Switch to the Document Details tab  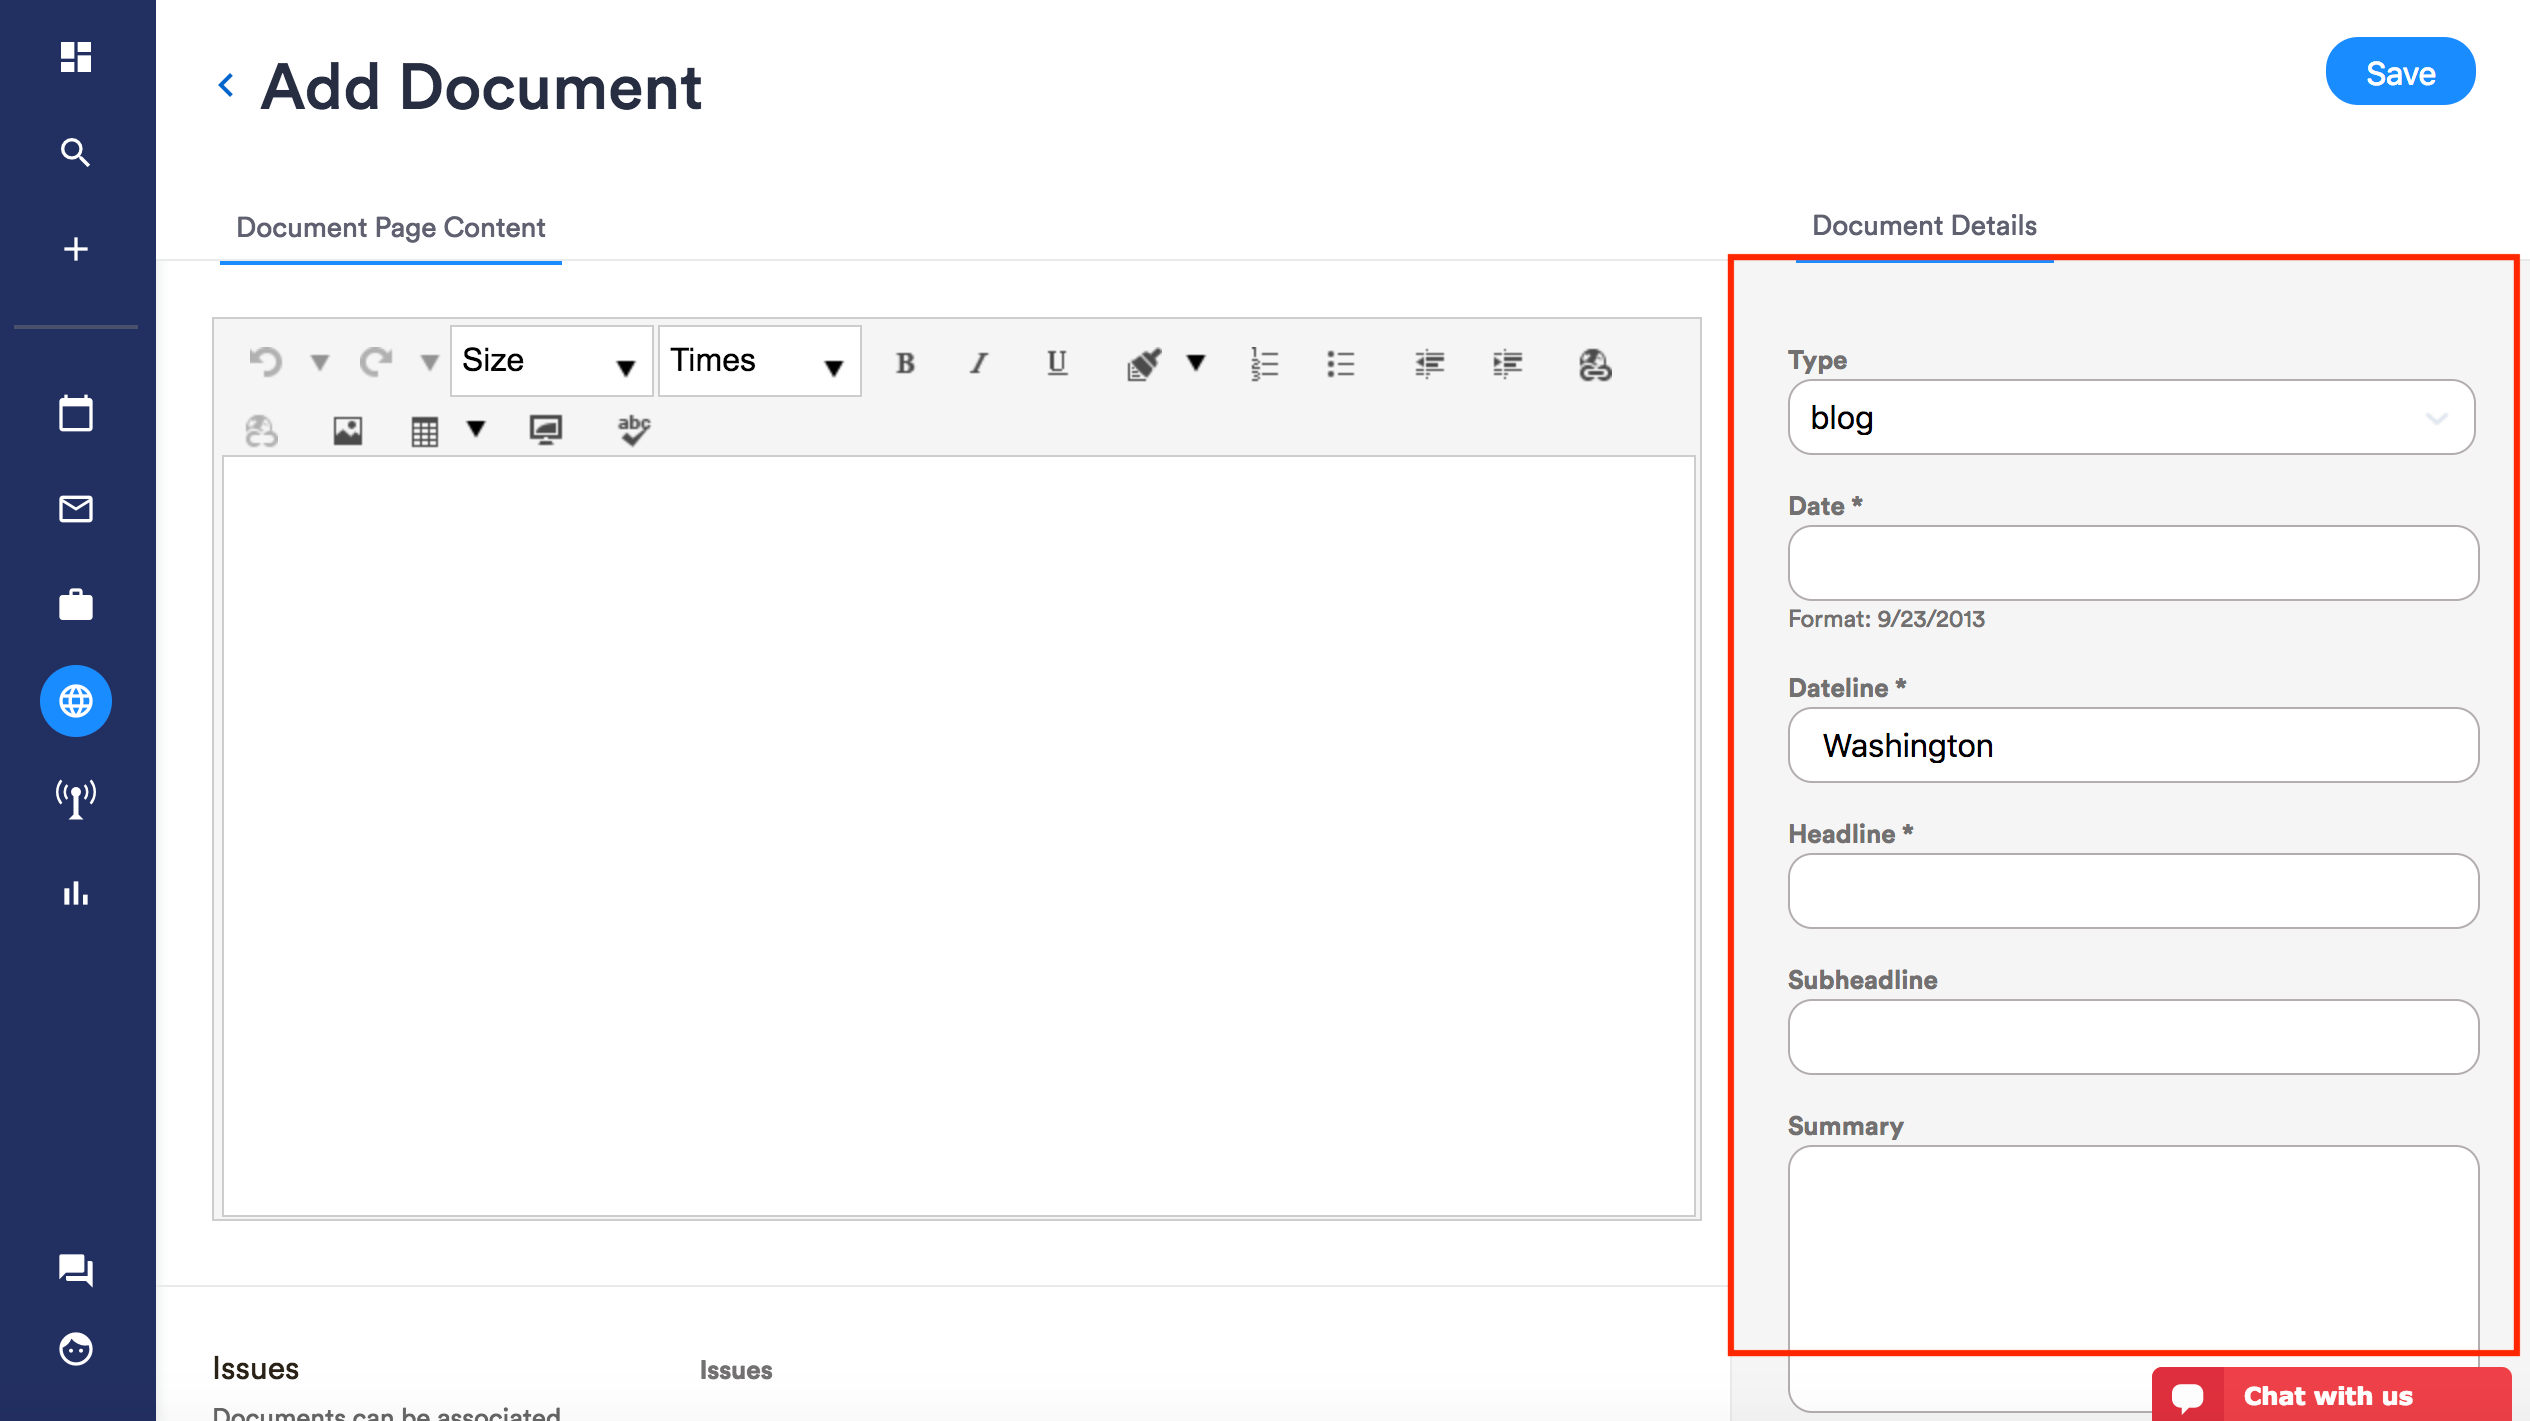click(1924, 225)
